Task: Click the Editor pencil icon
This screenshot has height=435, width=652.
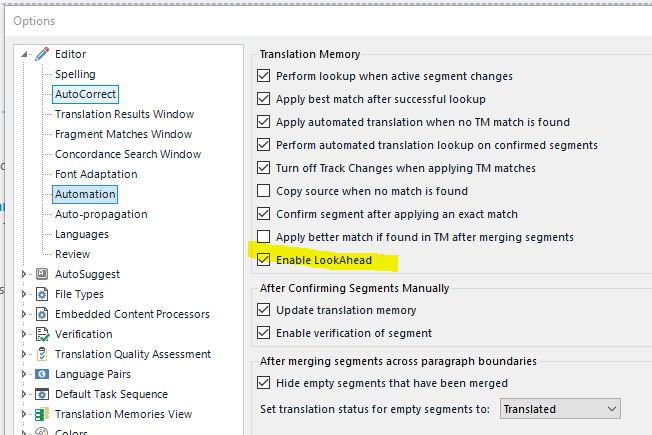Action: coord(42,54)
